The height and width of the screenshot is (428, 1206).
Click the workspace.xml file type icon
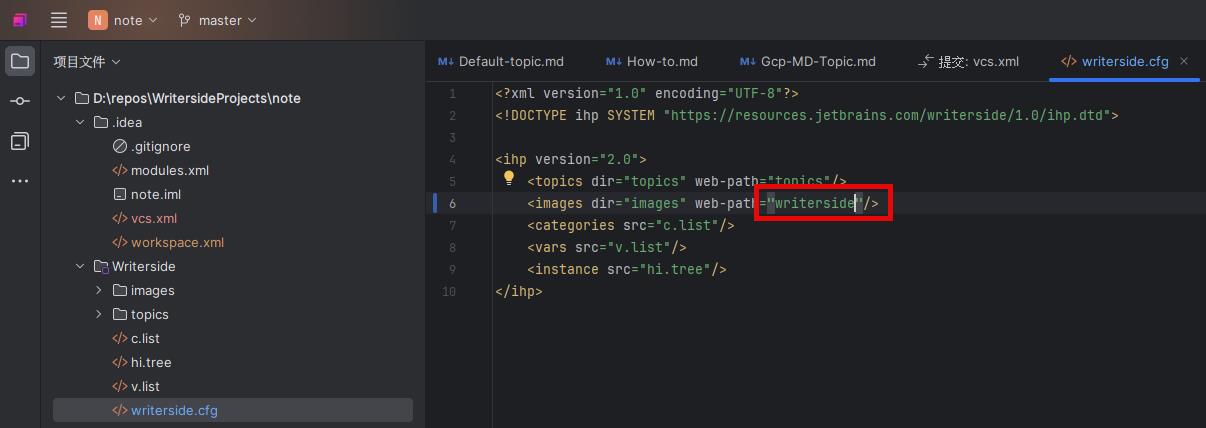point(120,242)
